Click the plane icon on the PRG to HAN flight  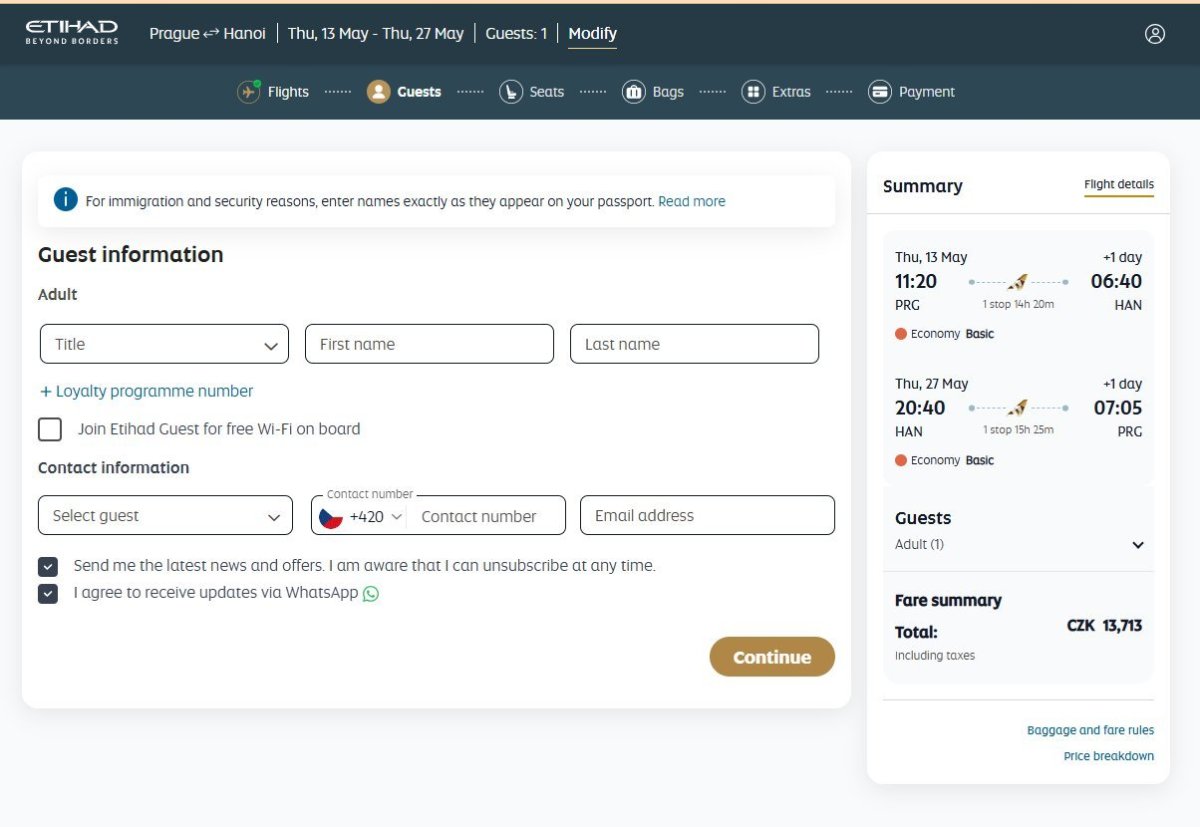pyautogui.click(x=1018, y=282)
